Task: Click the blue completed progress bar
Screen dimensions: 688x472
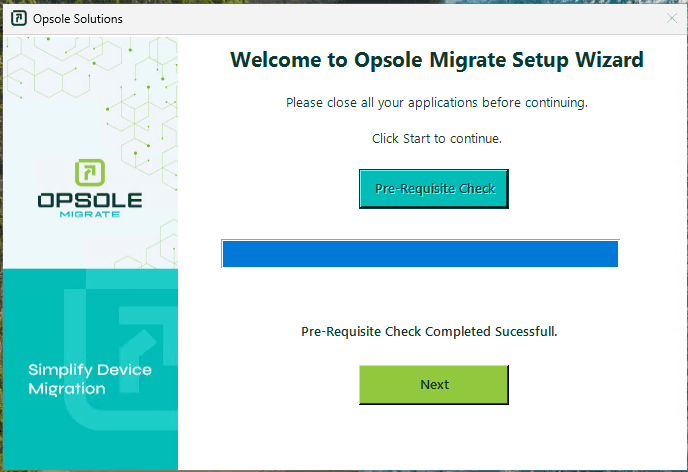Action: (420, 254)
